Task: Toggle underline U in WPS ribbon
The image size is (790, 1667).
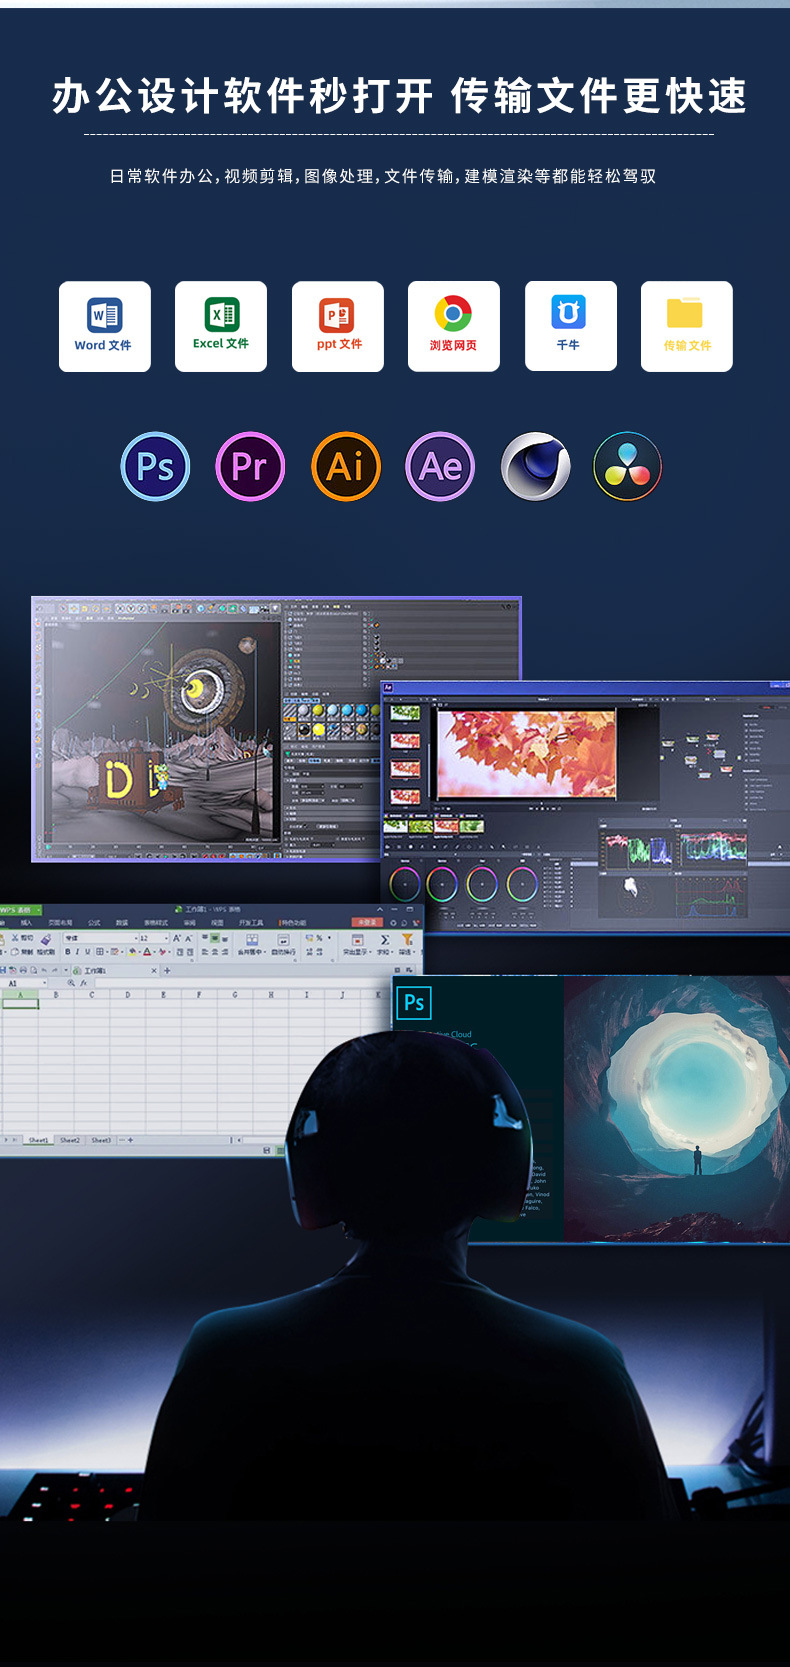Action: (87, 952)
